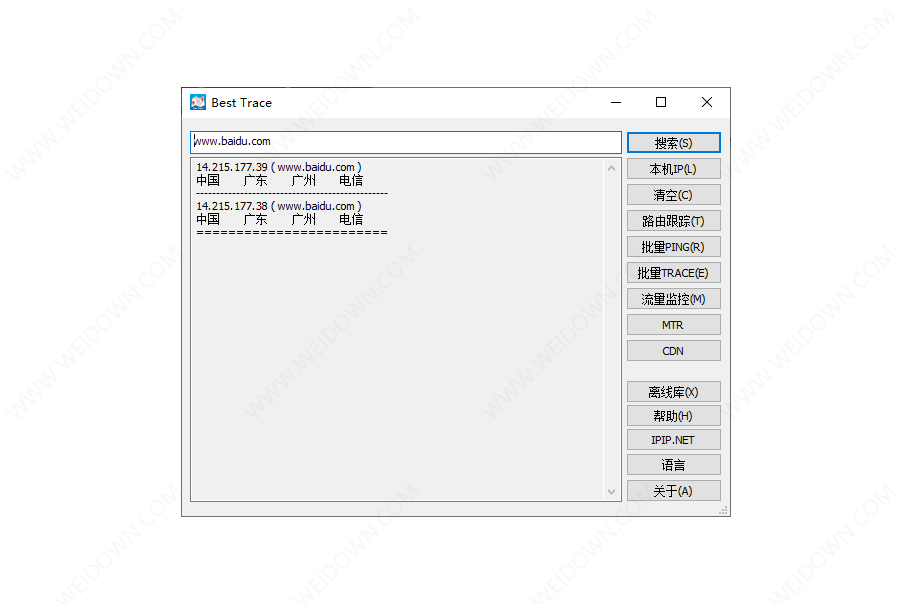Open the 流量监控(M) traffic monitor
The image size is (913, 604).
click(x=673, y=299)
